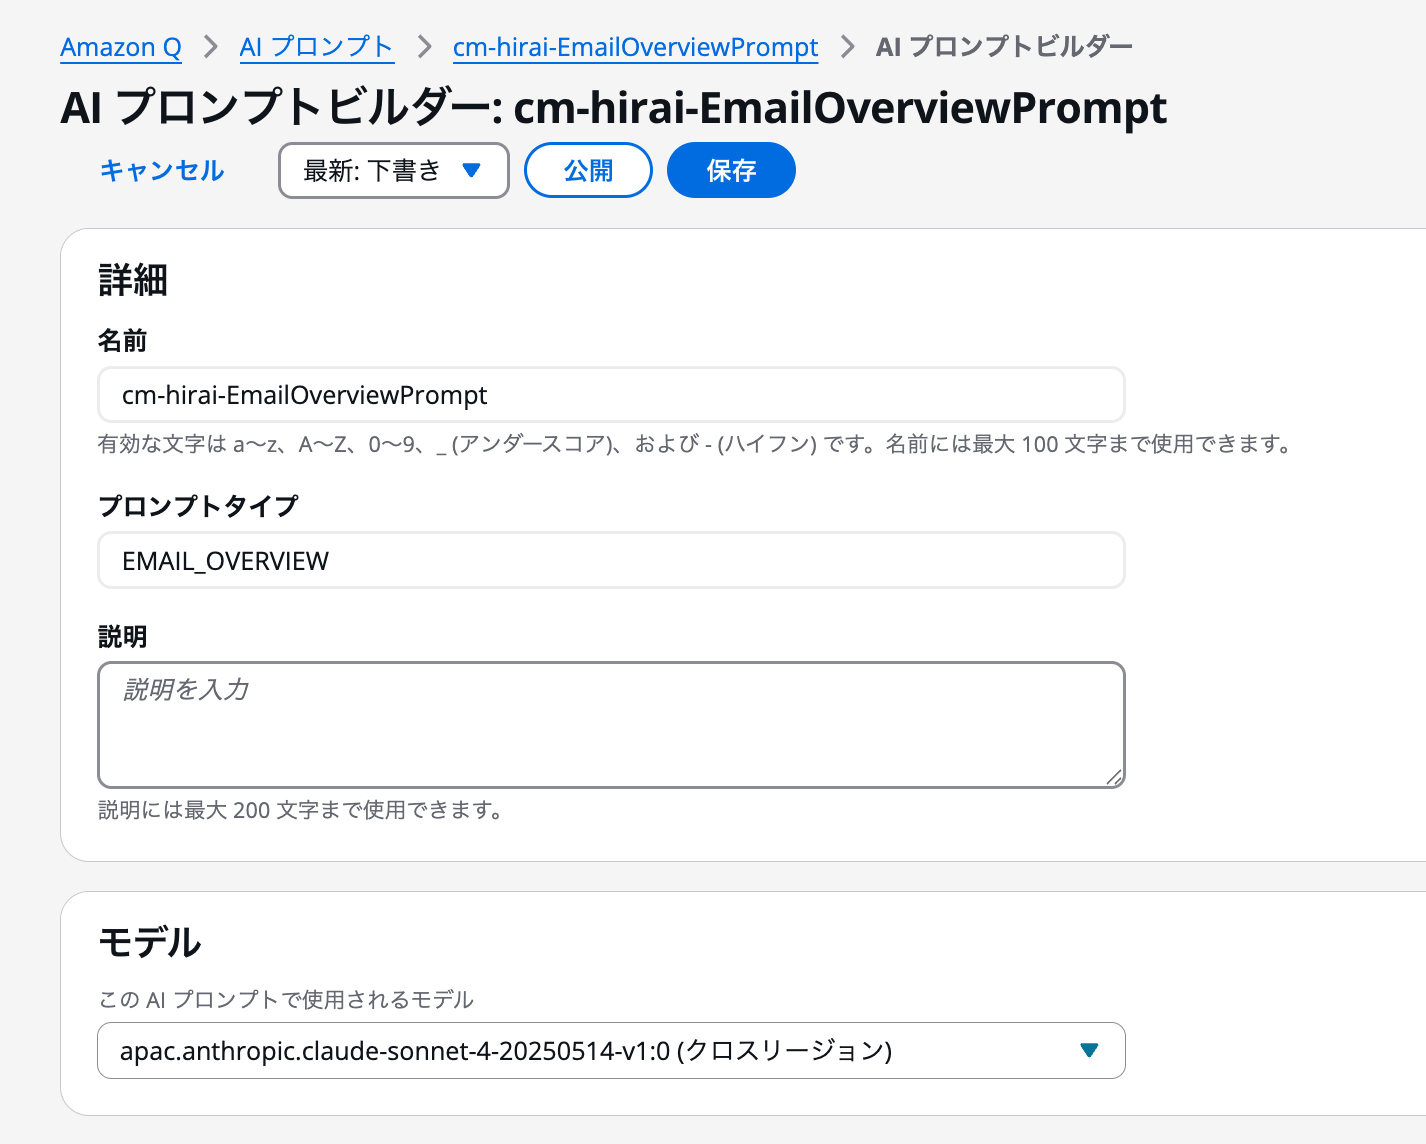Go to AI プロンプト breadcrumb
The image size is (1426, 1144).
(x=316, y=47)
